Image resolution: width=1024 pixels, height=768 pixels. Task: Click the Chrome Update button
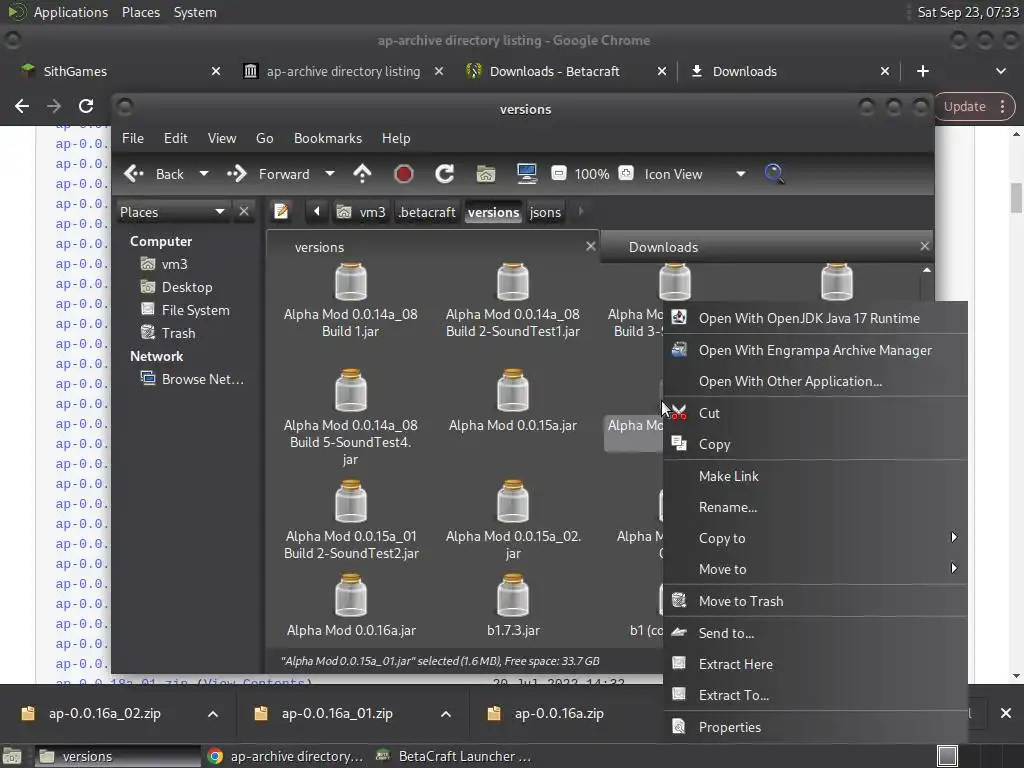[965, 106]
